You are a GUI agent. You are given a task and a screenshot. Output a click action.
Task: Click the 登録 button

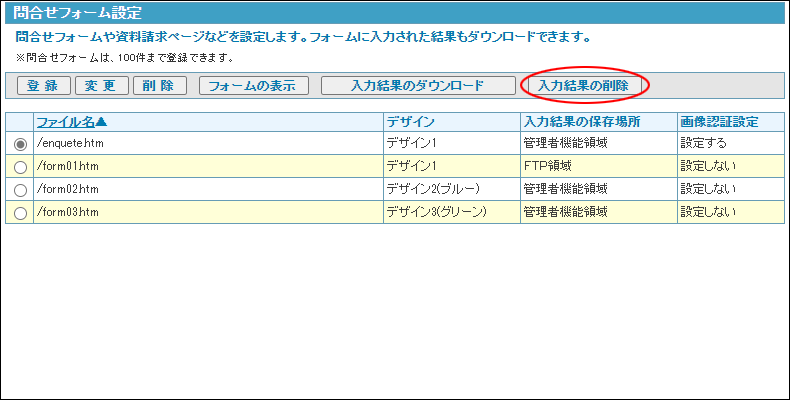[43, 86]
